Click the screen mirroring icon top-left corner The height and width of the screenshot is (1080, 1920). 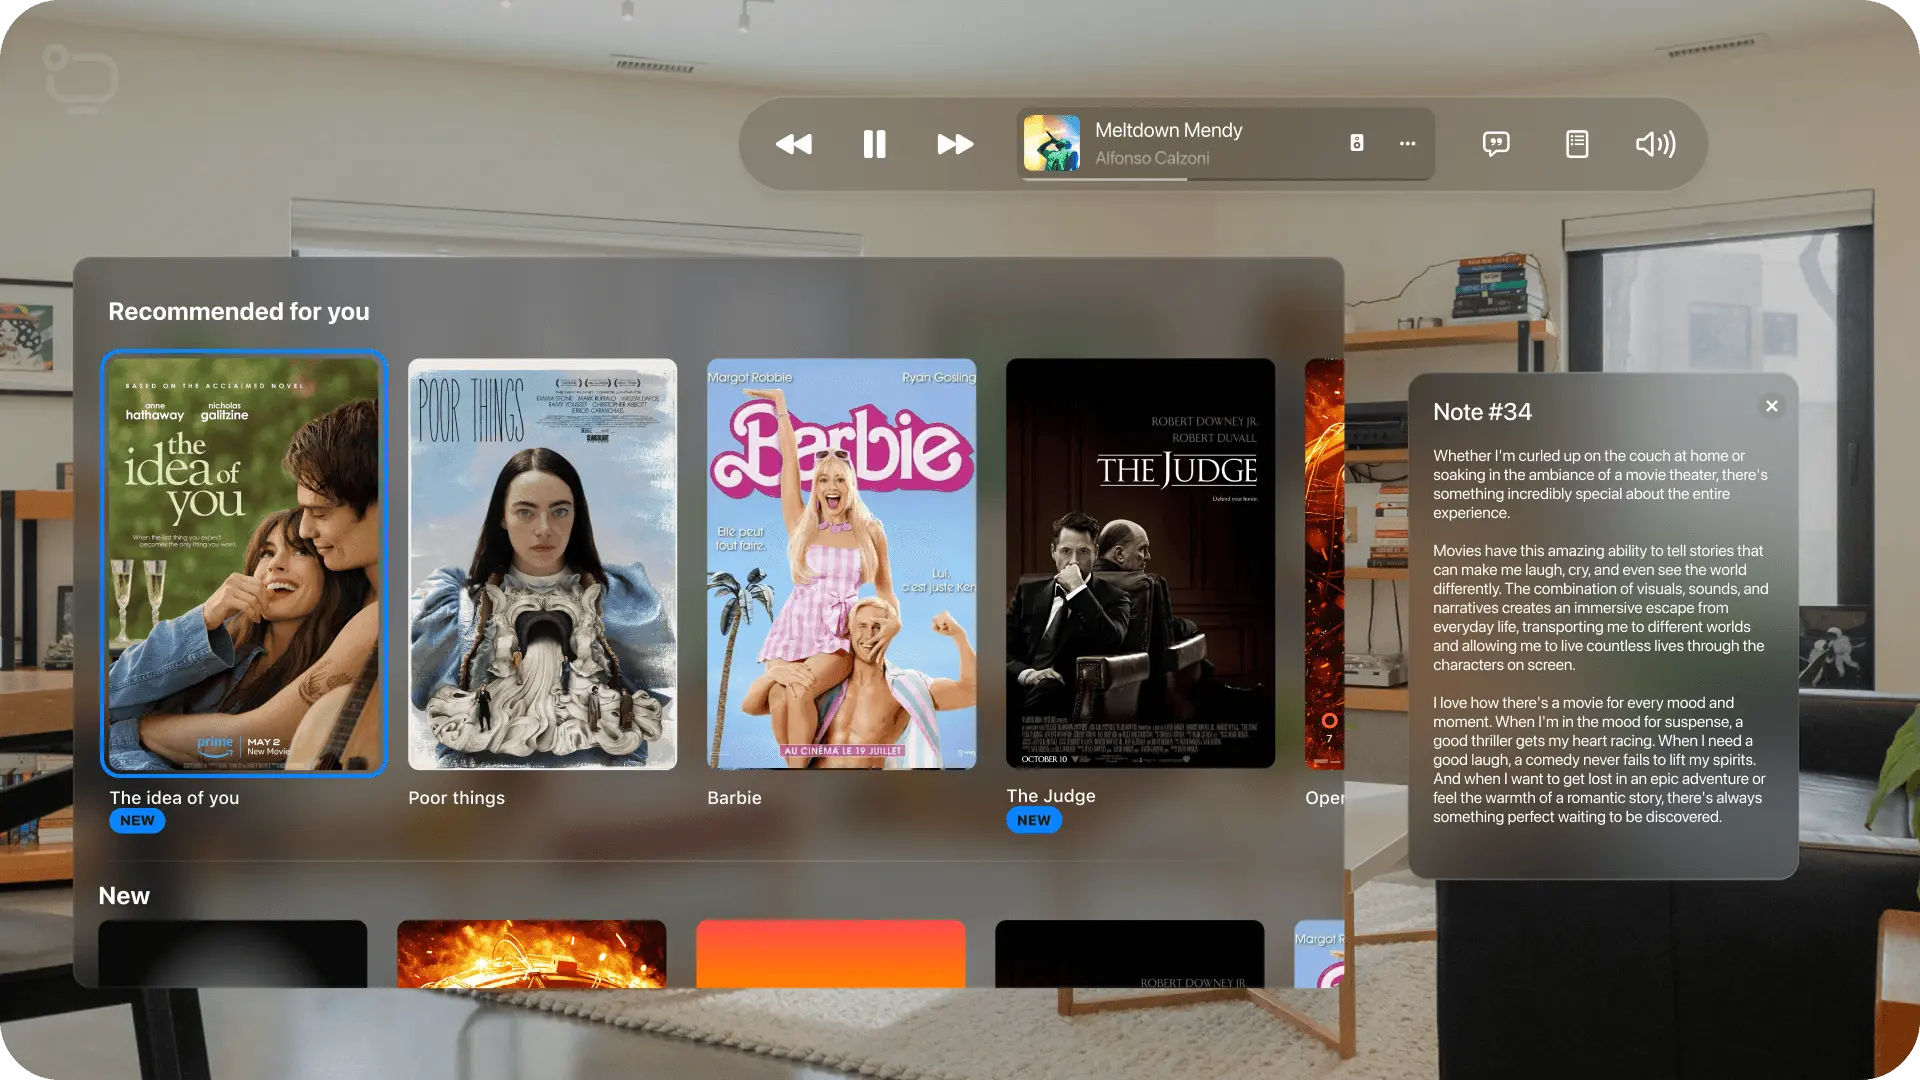pos(80,77)
